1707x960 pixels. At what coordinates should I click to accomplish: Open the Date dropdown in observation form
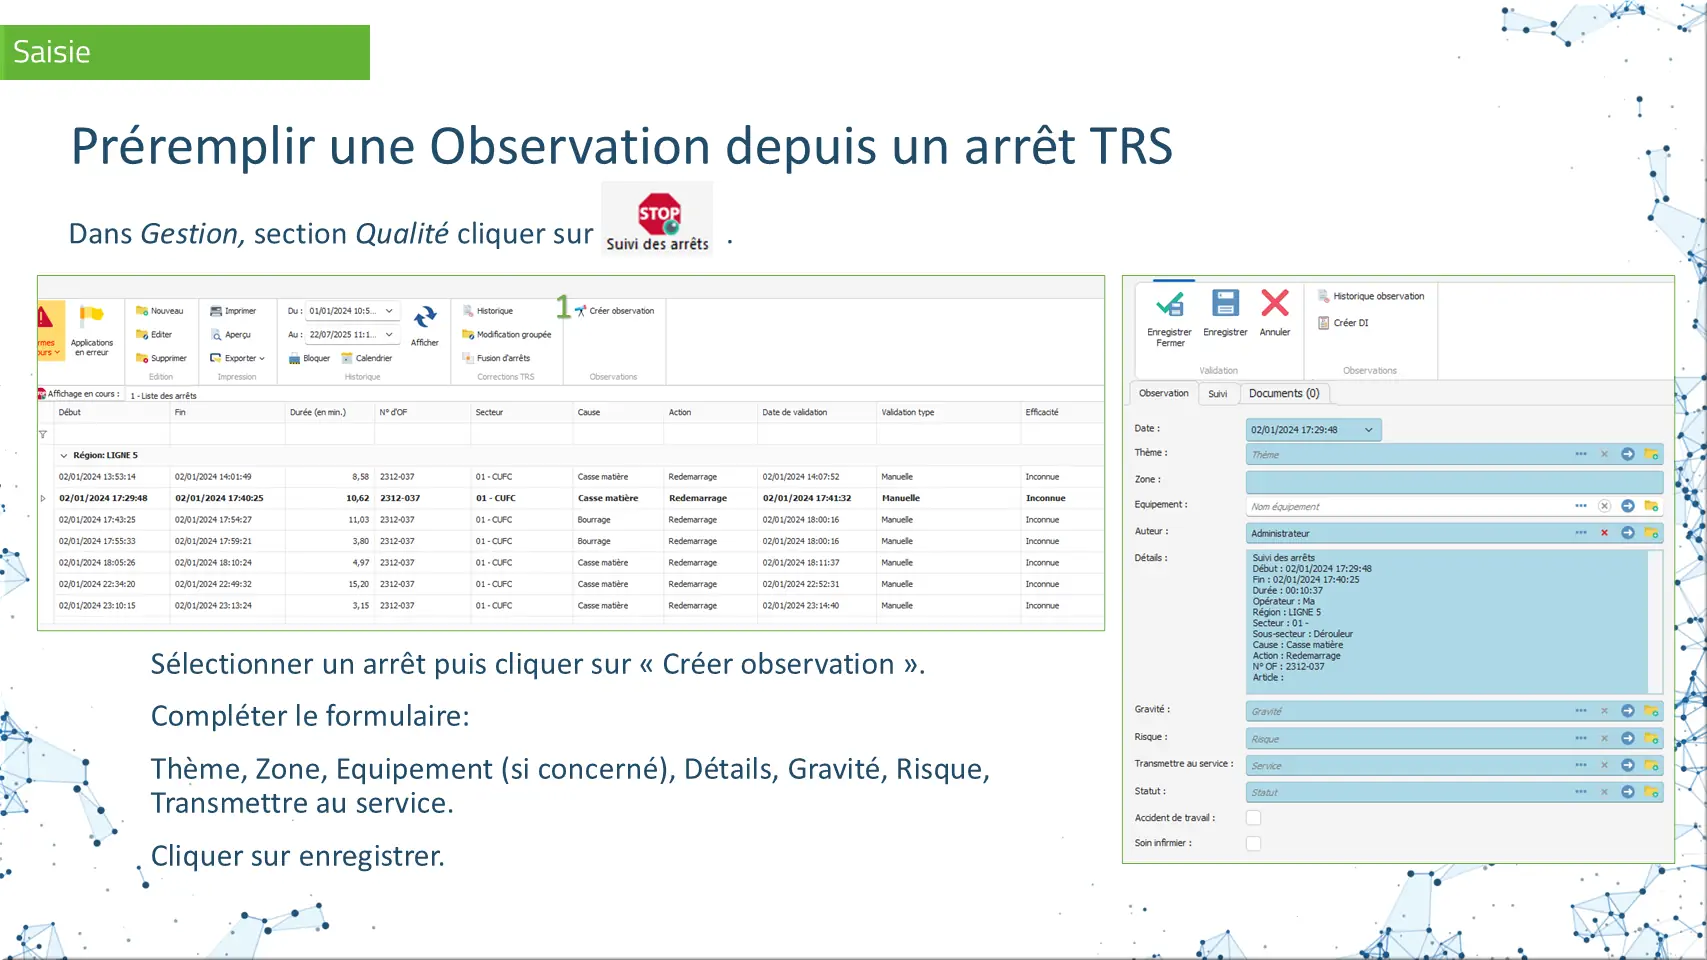pos(1368,430)
